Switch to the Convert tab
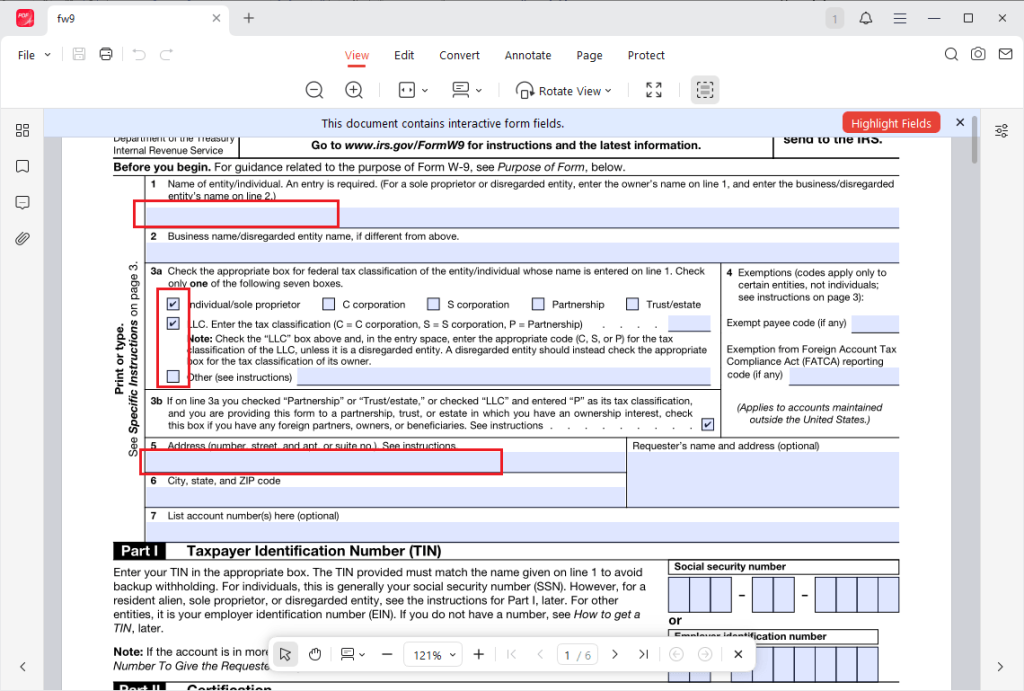The height and width of the screenshot is (691, 1024). 459,56
